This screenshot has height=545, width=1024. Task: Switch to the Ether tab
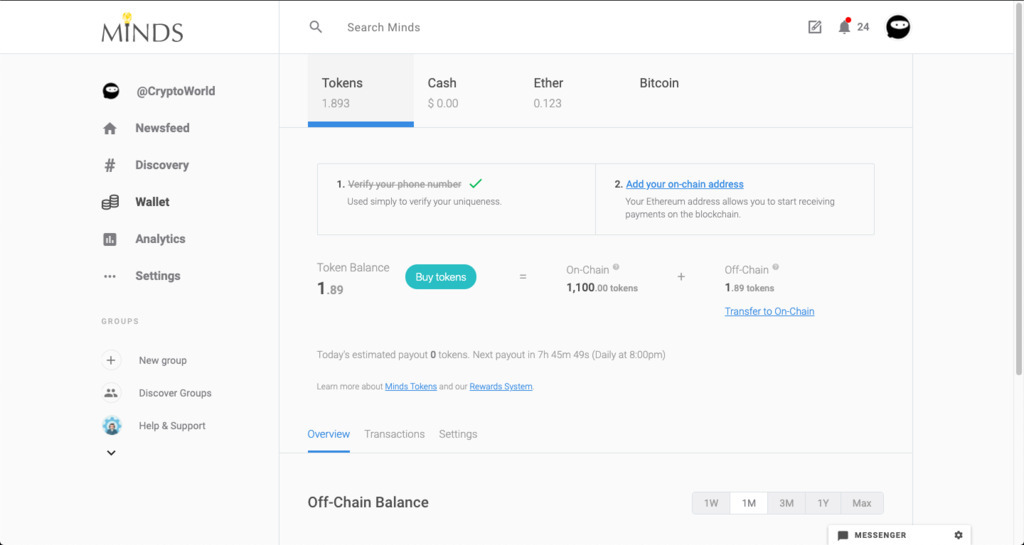(x=548, y=91)
